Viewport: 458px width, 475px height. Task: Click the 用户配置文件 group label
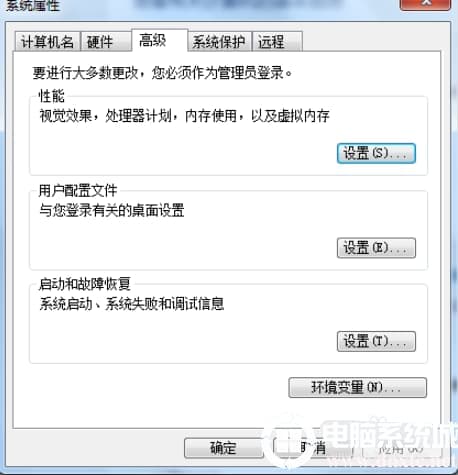[x=78, y=191]
